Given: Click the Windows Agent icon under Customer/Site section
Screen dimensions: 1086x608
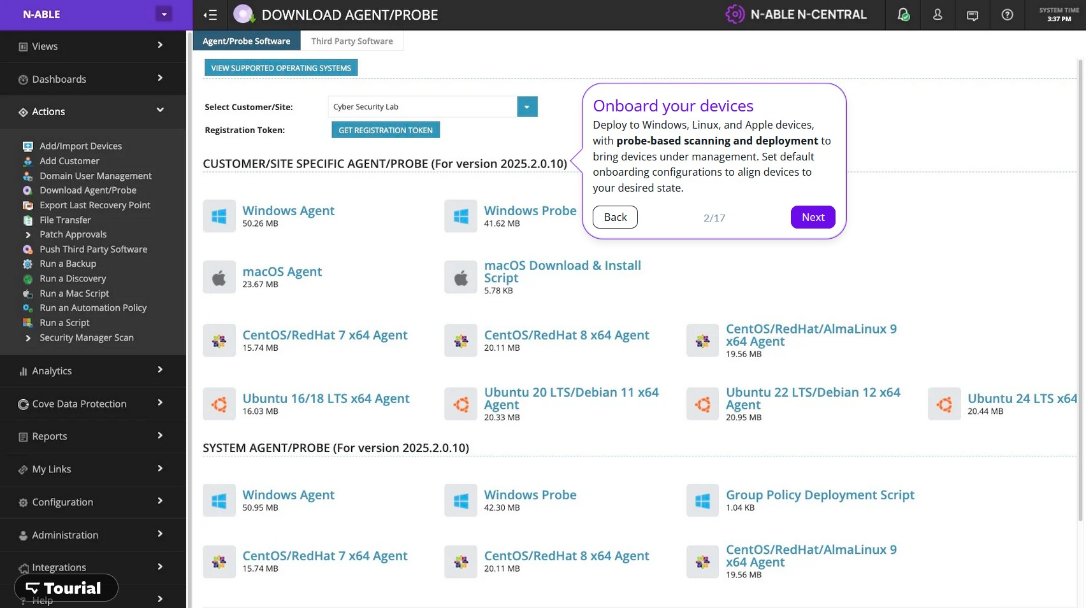Looking at the screenshot, I should (x=219, y=216).
